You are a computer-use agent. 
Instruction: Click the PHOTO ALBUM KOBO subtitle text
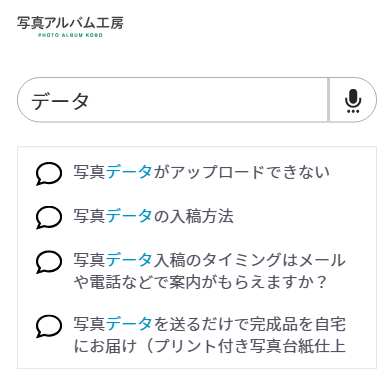(x=70, y=35)
